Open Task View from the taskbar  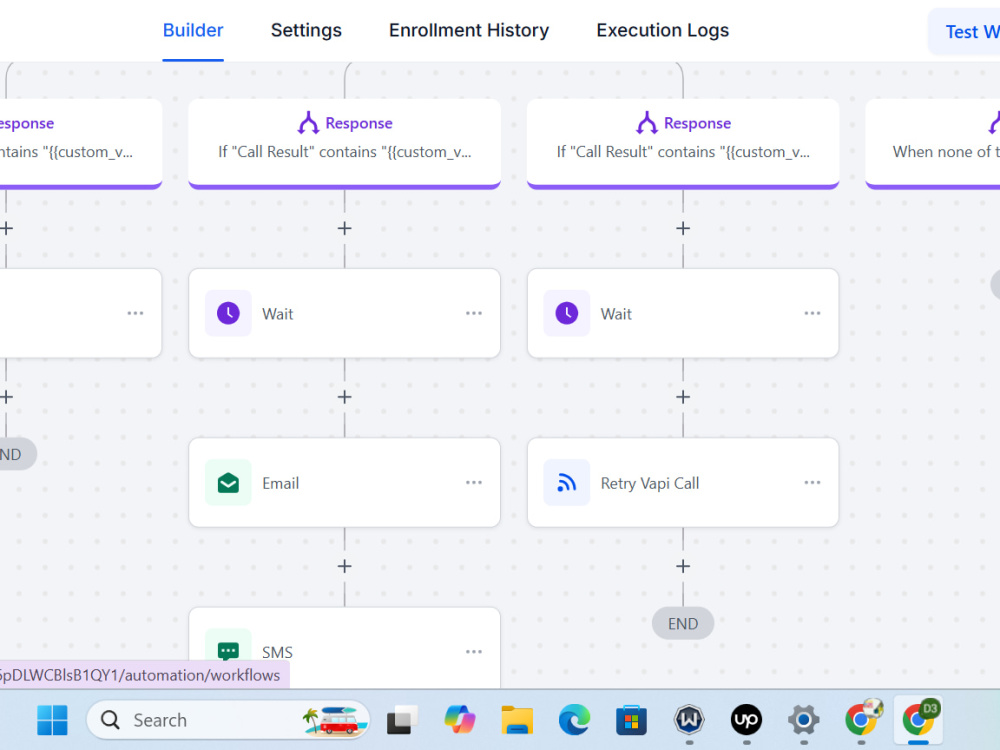[402, 720]
